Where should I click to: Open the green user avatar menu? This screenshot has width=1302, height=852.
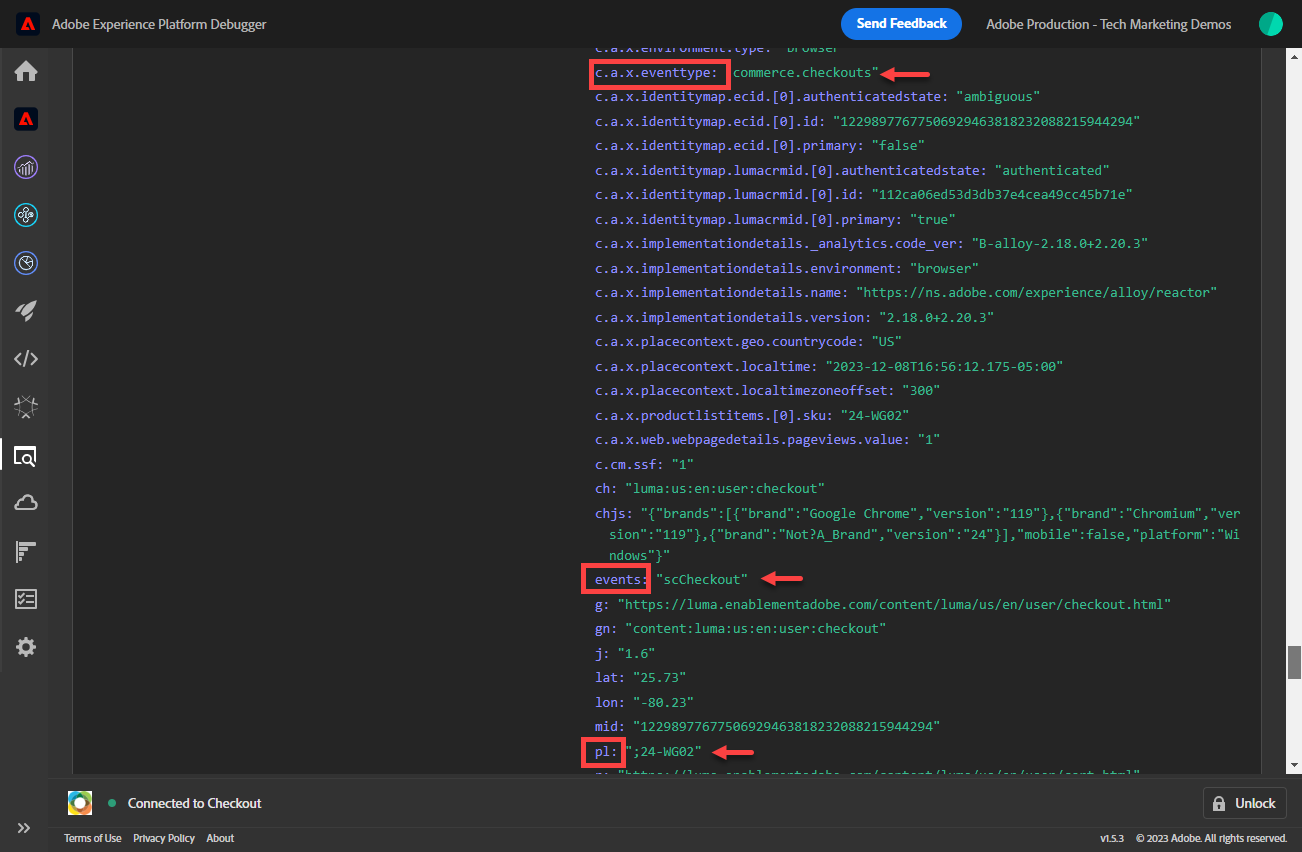point(1271,24)
